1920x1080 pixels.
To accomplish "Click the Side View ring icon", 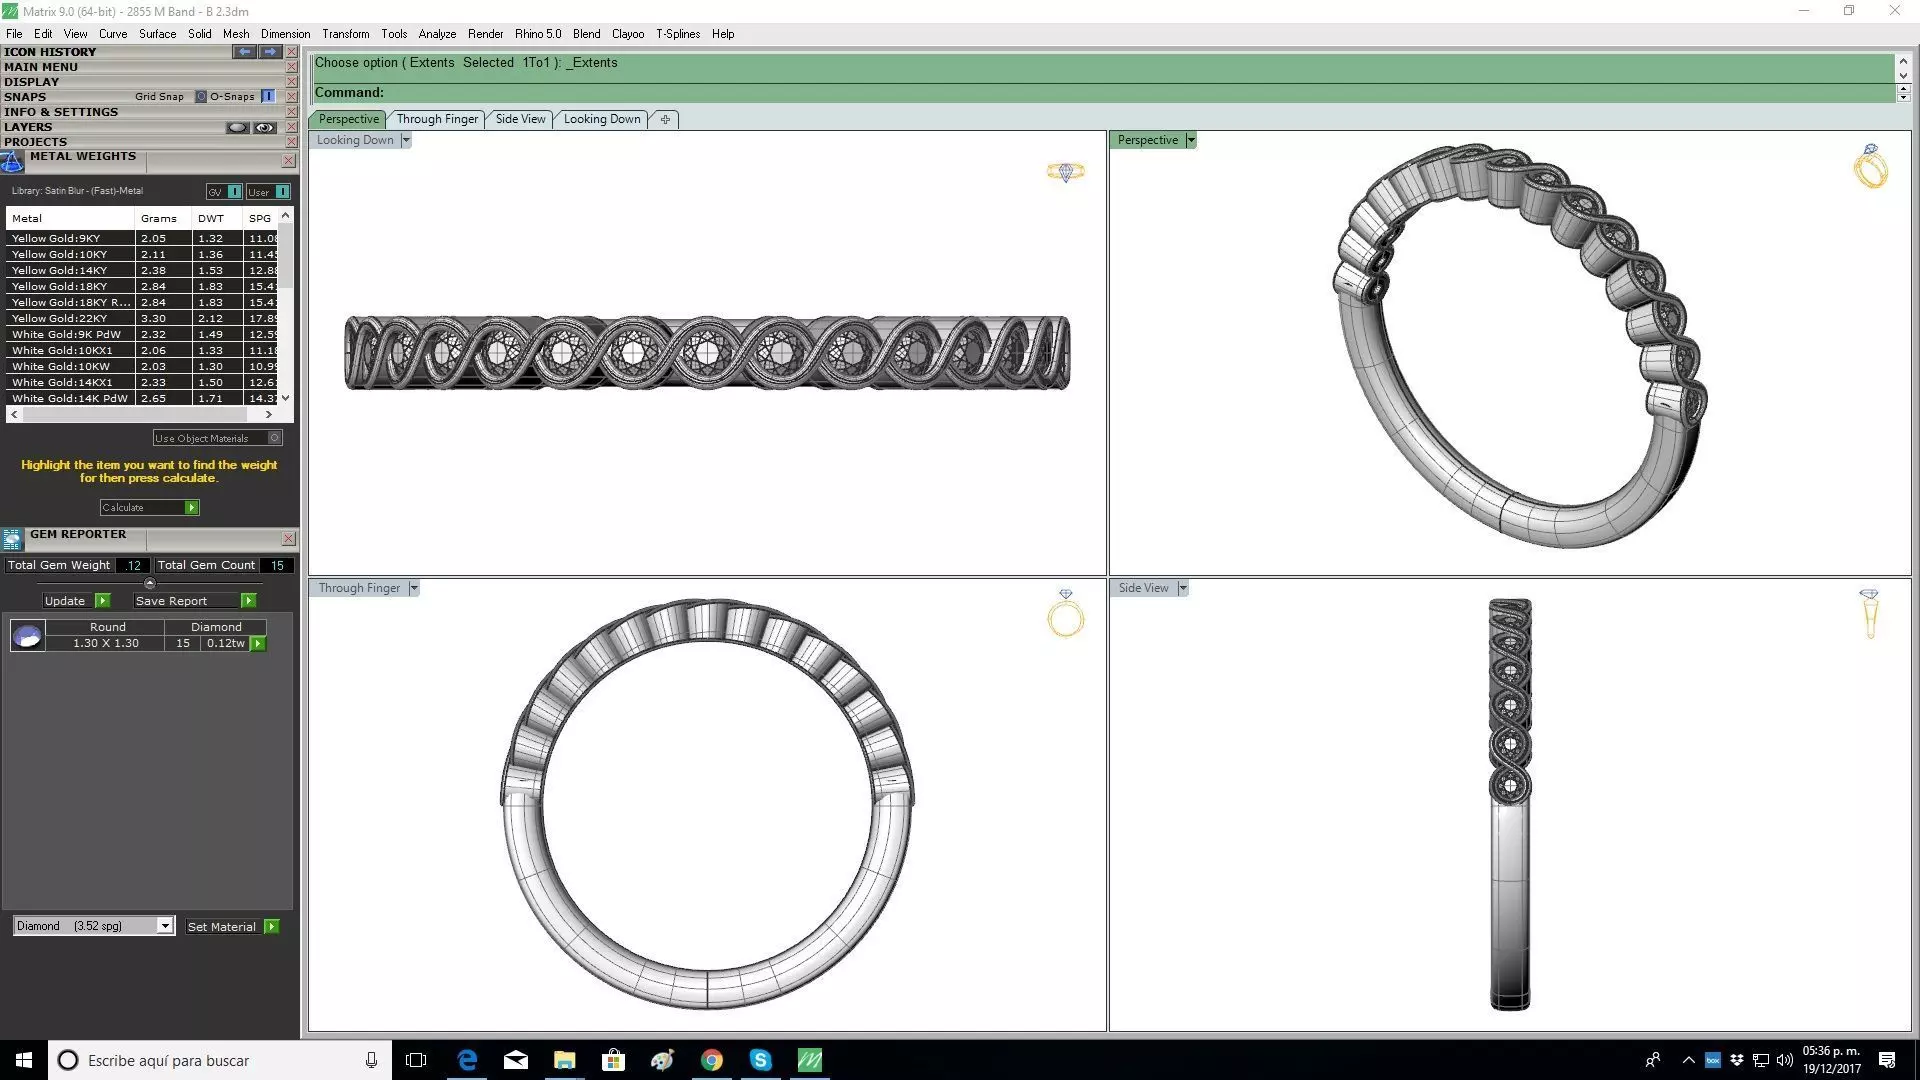I will click(1869, 613).
